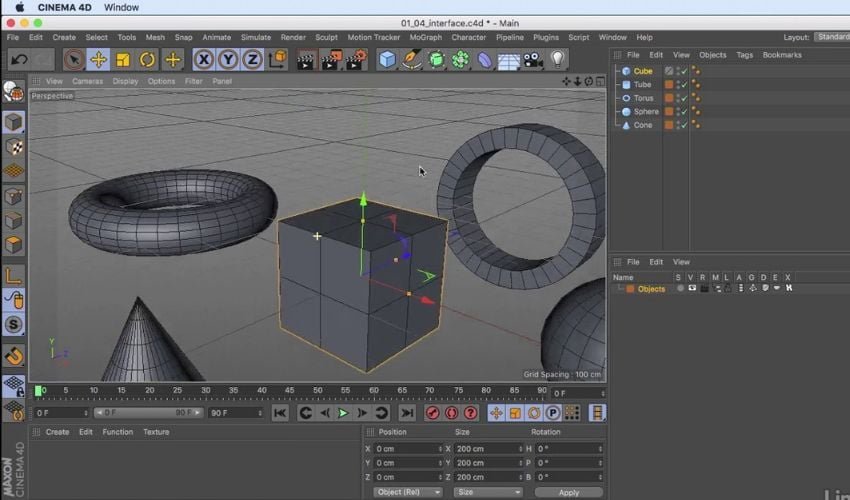Select Points mode in left palette
850x500 pixels.
click(x=14, y=196)
